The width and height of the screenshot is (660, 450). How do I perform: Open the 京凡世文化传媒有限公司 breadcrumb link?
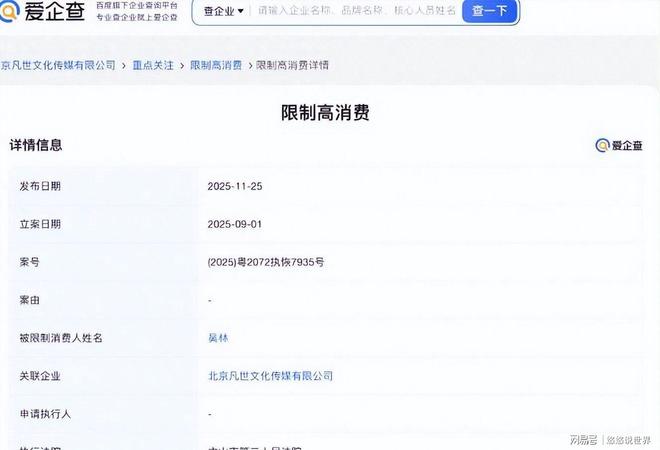click(58, 65)
